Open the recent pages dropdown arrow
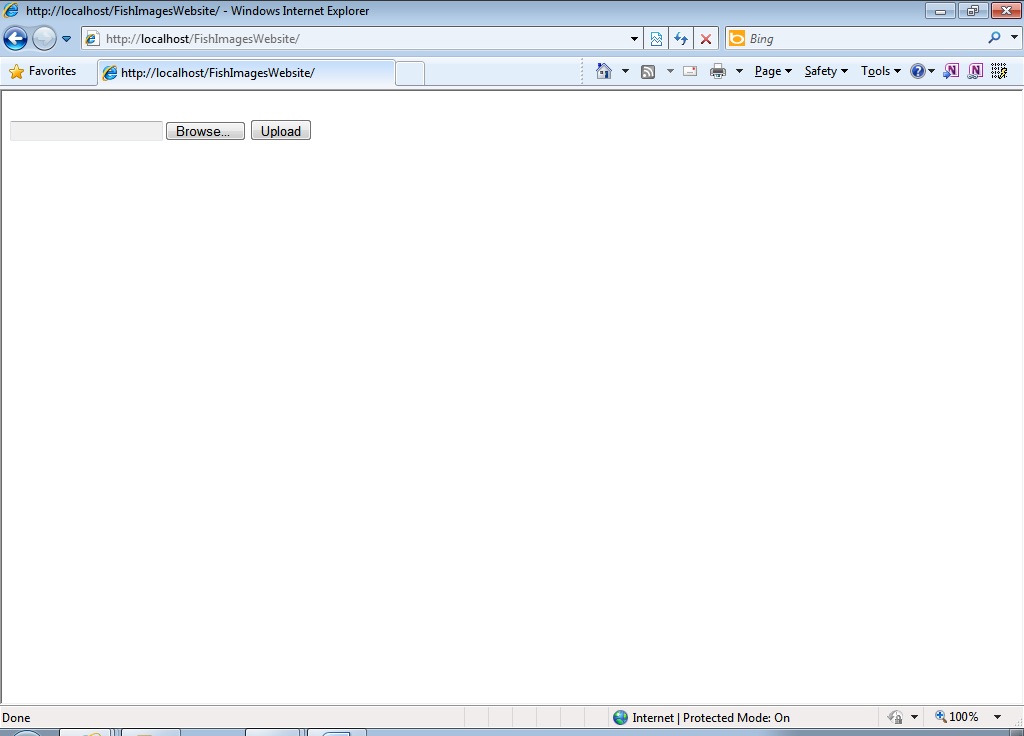The height and width of the screenshot is (736, 1024). click(66, 39)
